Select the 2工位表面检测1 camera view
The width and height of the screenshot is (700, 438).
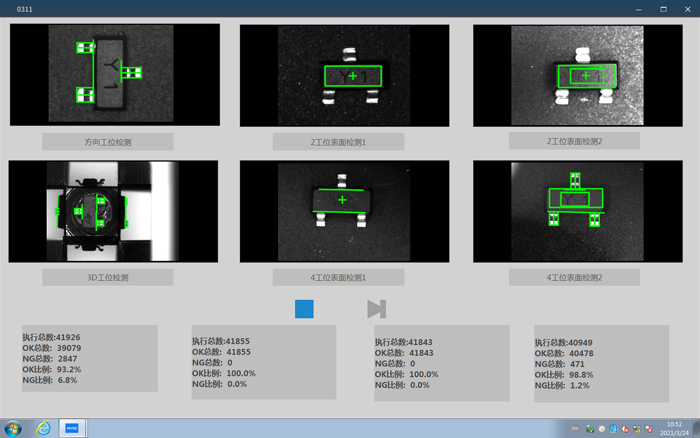pos(343,75)
